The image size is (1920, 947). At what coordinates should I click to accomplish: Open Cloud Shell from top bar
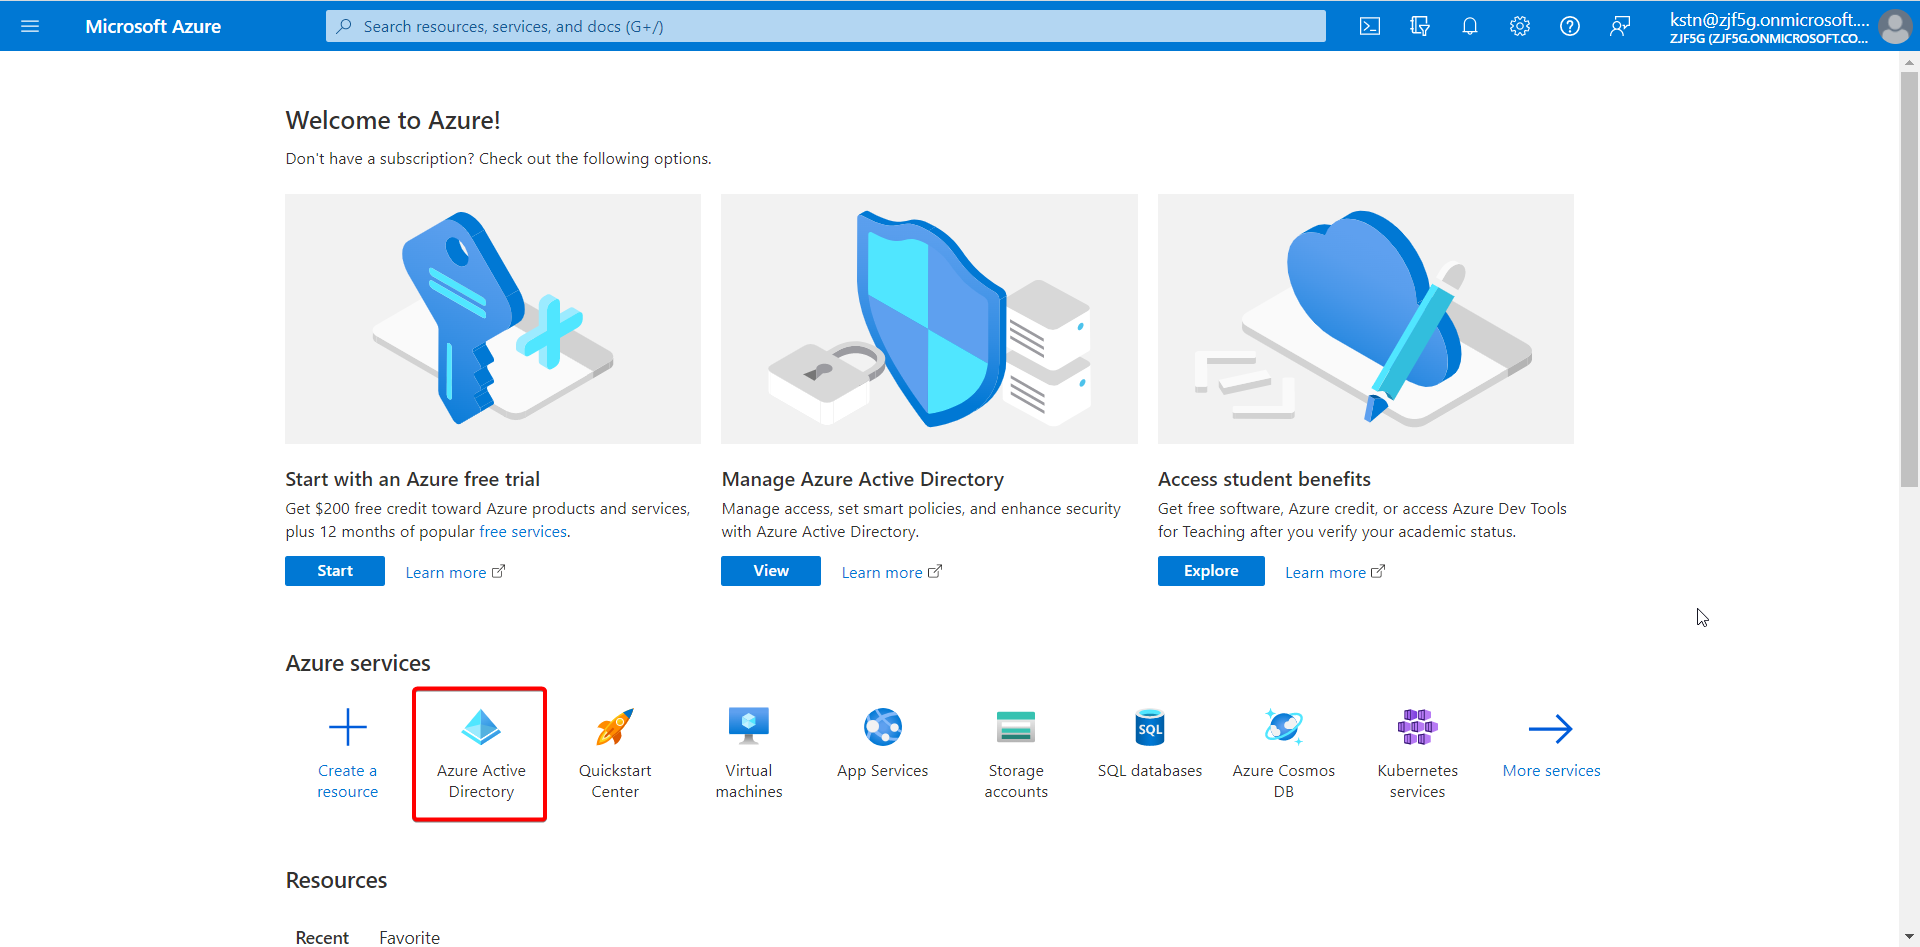[x=1370, y=26]
